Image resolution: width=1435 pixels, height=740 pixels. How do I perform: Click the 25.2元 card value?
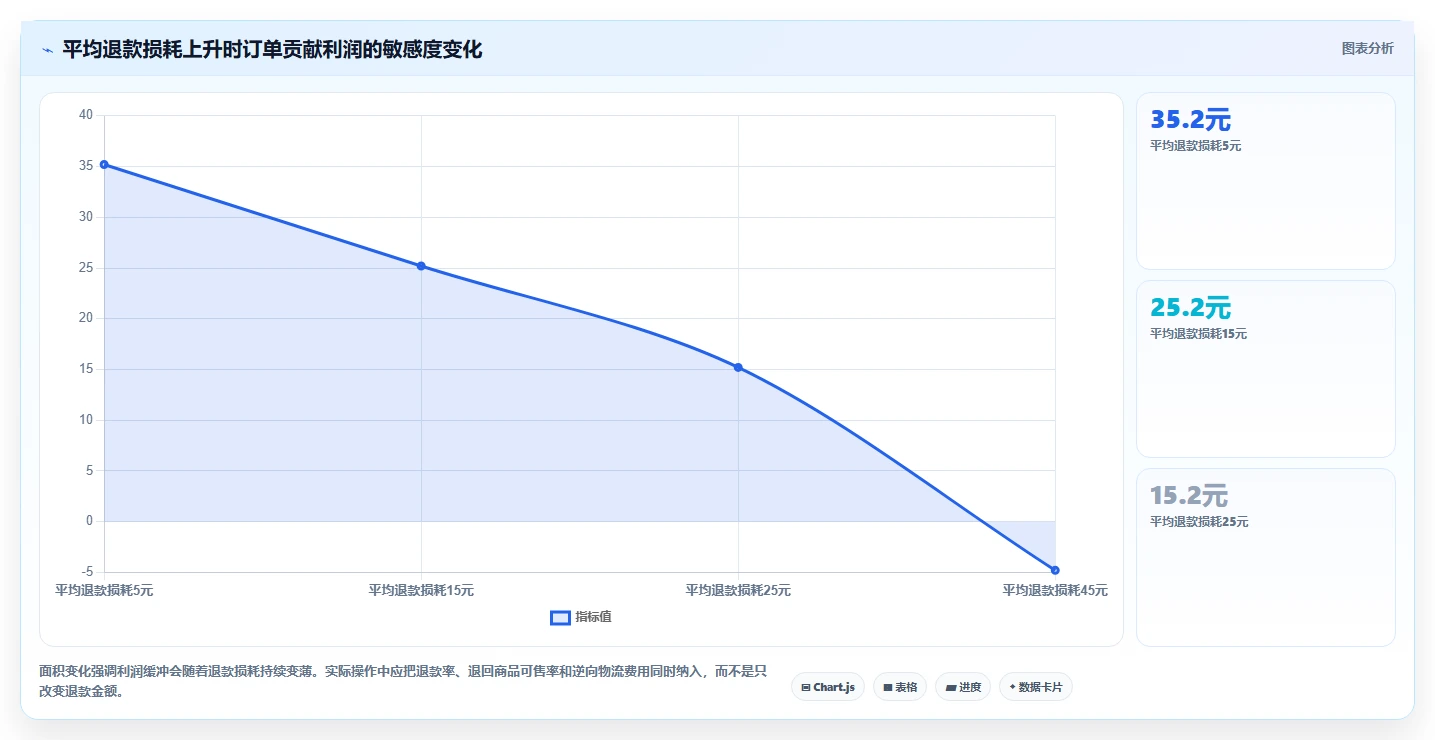tap(1190, 308)
